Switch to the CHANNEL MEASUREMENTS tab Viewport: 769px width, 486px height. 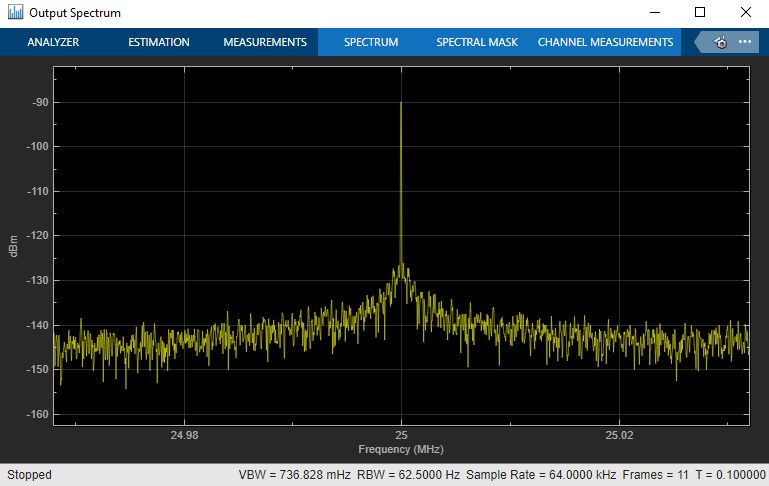(x=606, y=42)
